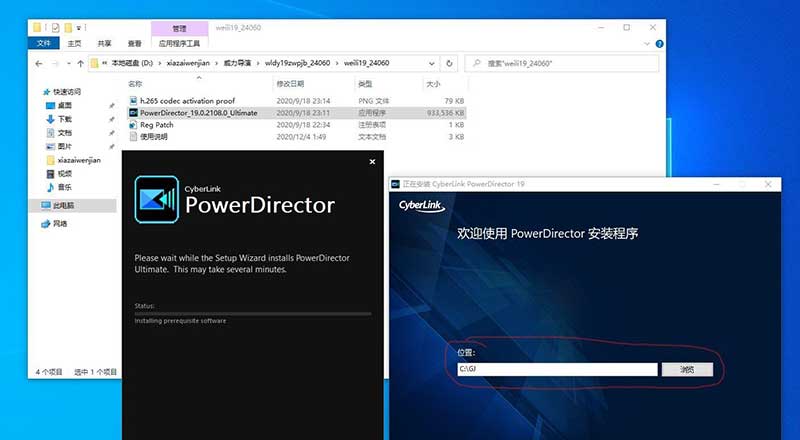Click quick access toolbar properties icon
This screenshot has width=800, height=440.
click(x=55, y=28)
